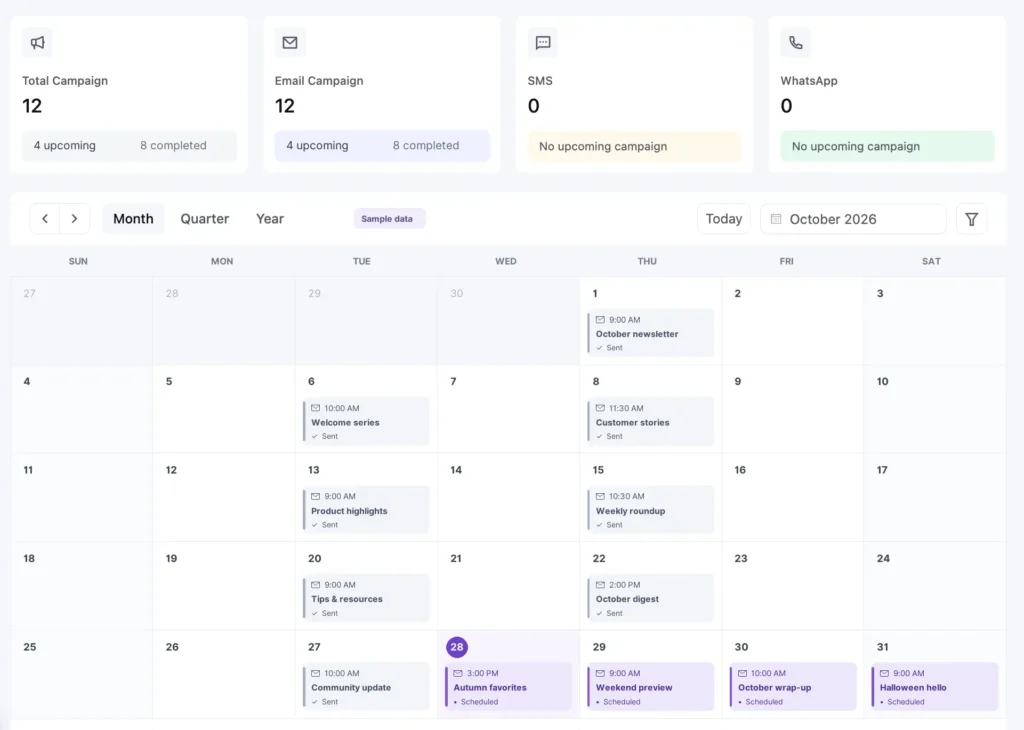Screen dimensions: 1024x730
Task: Select date 19 in the calendar
Action: [171, 559]
